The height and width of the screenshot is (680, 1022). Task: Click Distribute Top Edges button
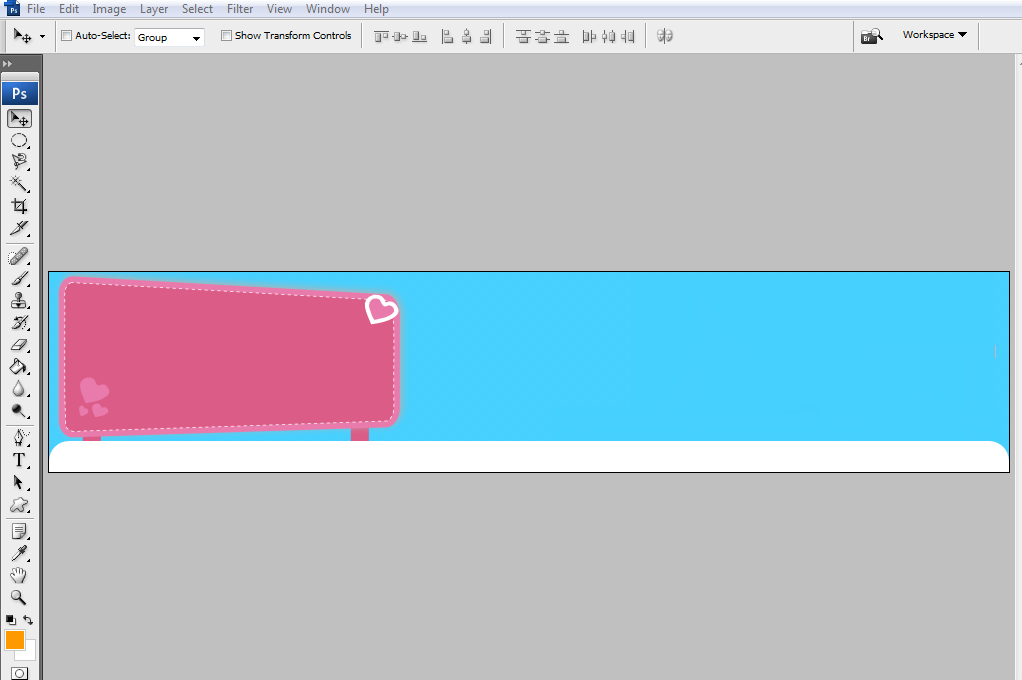point(523,37)
